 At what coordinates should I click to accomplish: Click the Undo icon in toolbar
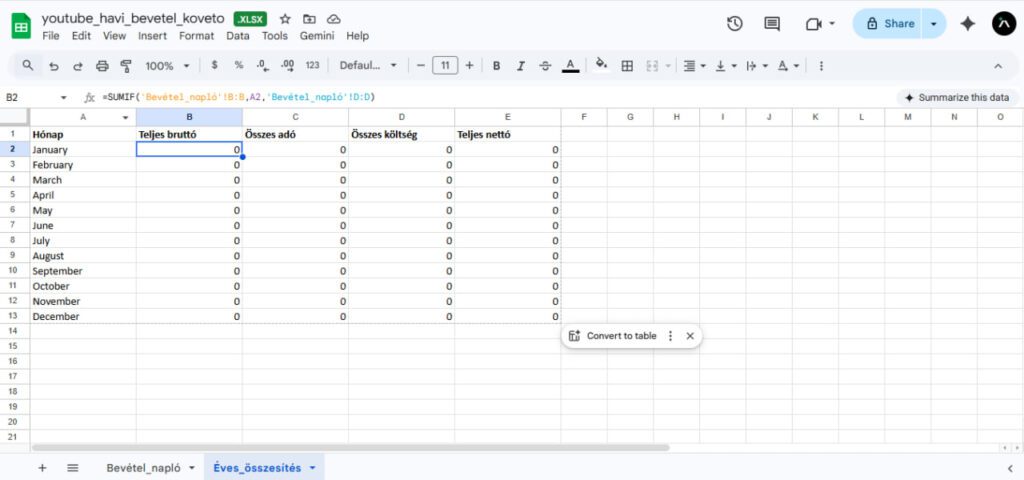coord(53,66)
